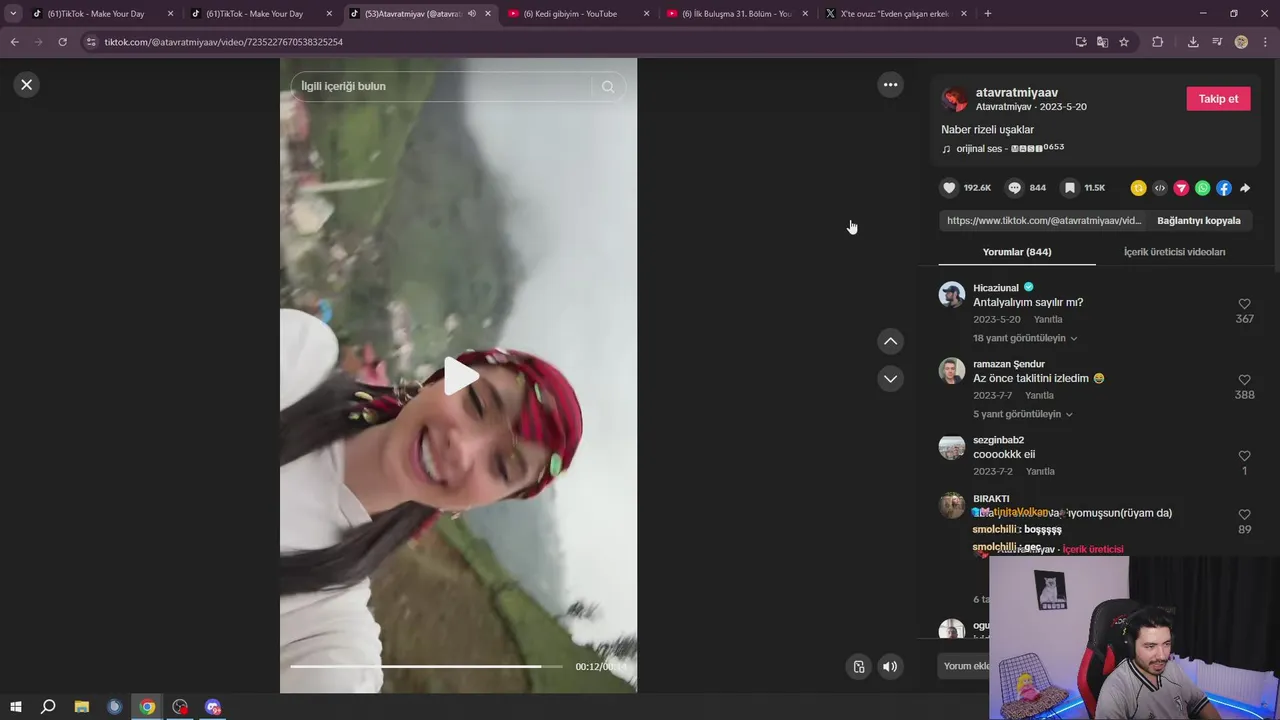The width and height of the screenshot is (1280, 720).
Task: Reply to Hicaziunal's comment via Yanıtla
Action: (1048, 320)
